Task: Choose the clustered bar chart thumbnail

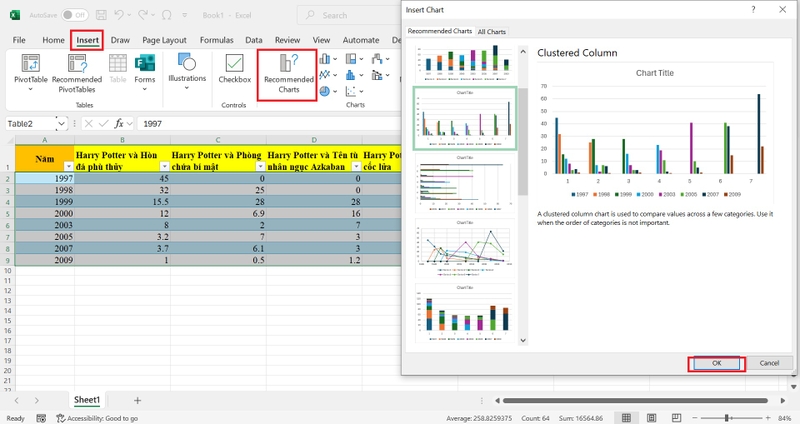Action: coord(464,184)
